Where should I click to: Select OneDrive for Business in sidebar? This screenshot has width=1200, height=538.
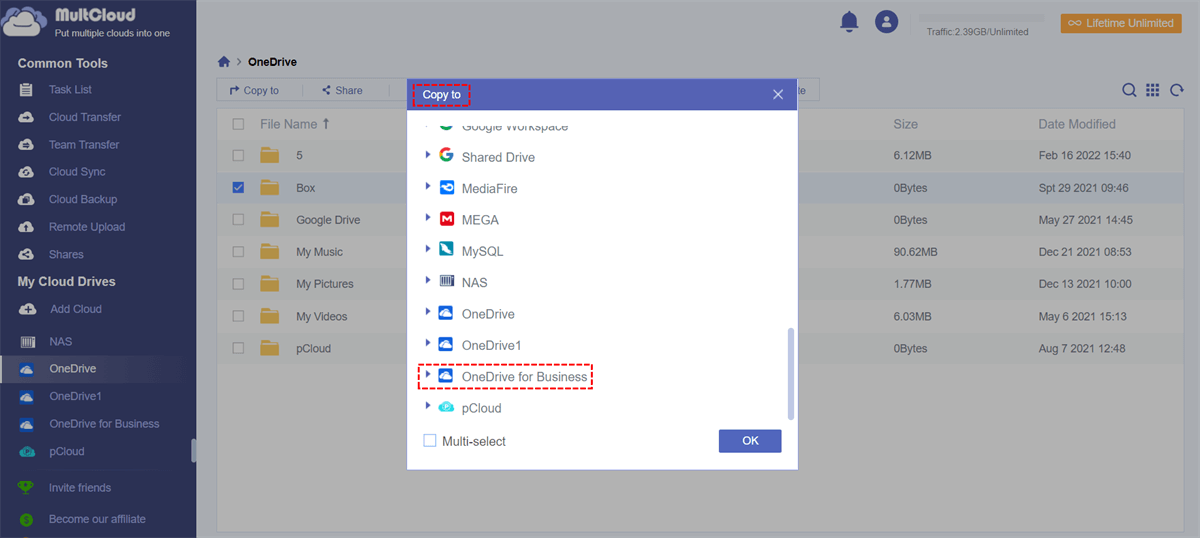click(104, 424)
